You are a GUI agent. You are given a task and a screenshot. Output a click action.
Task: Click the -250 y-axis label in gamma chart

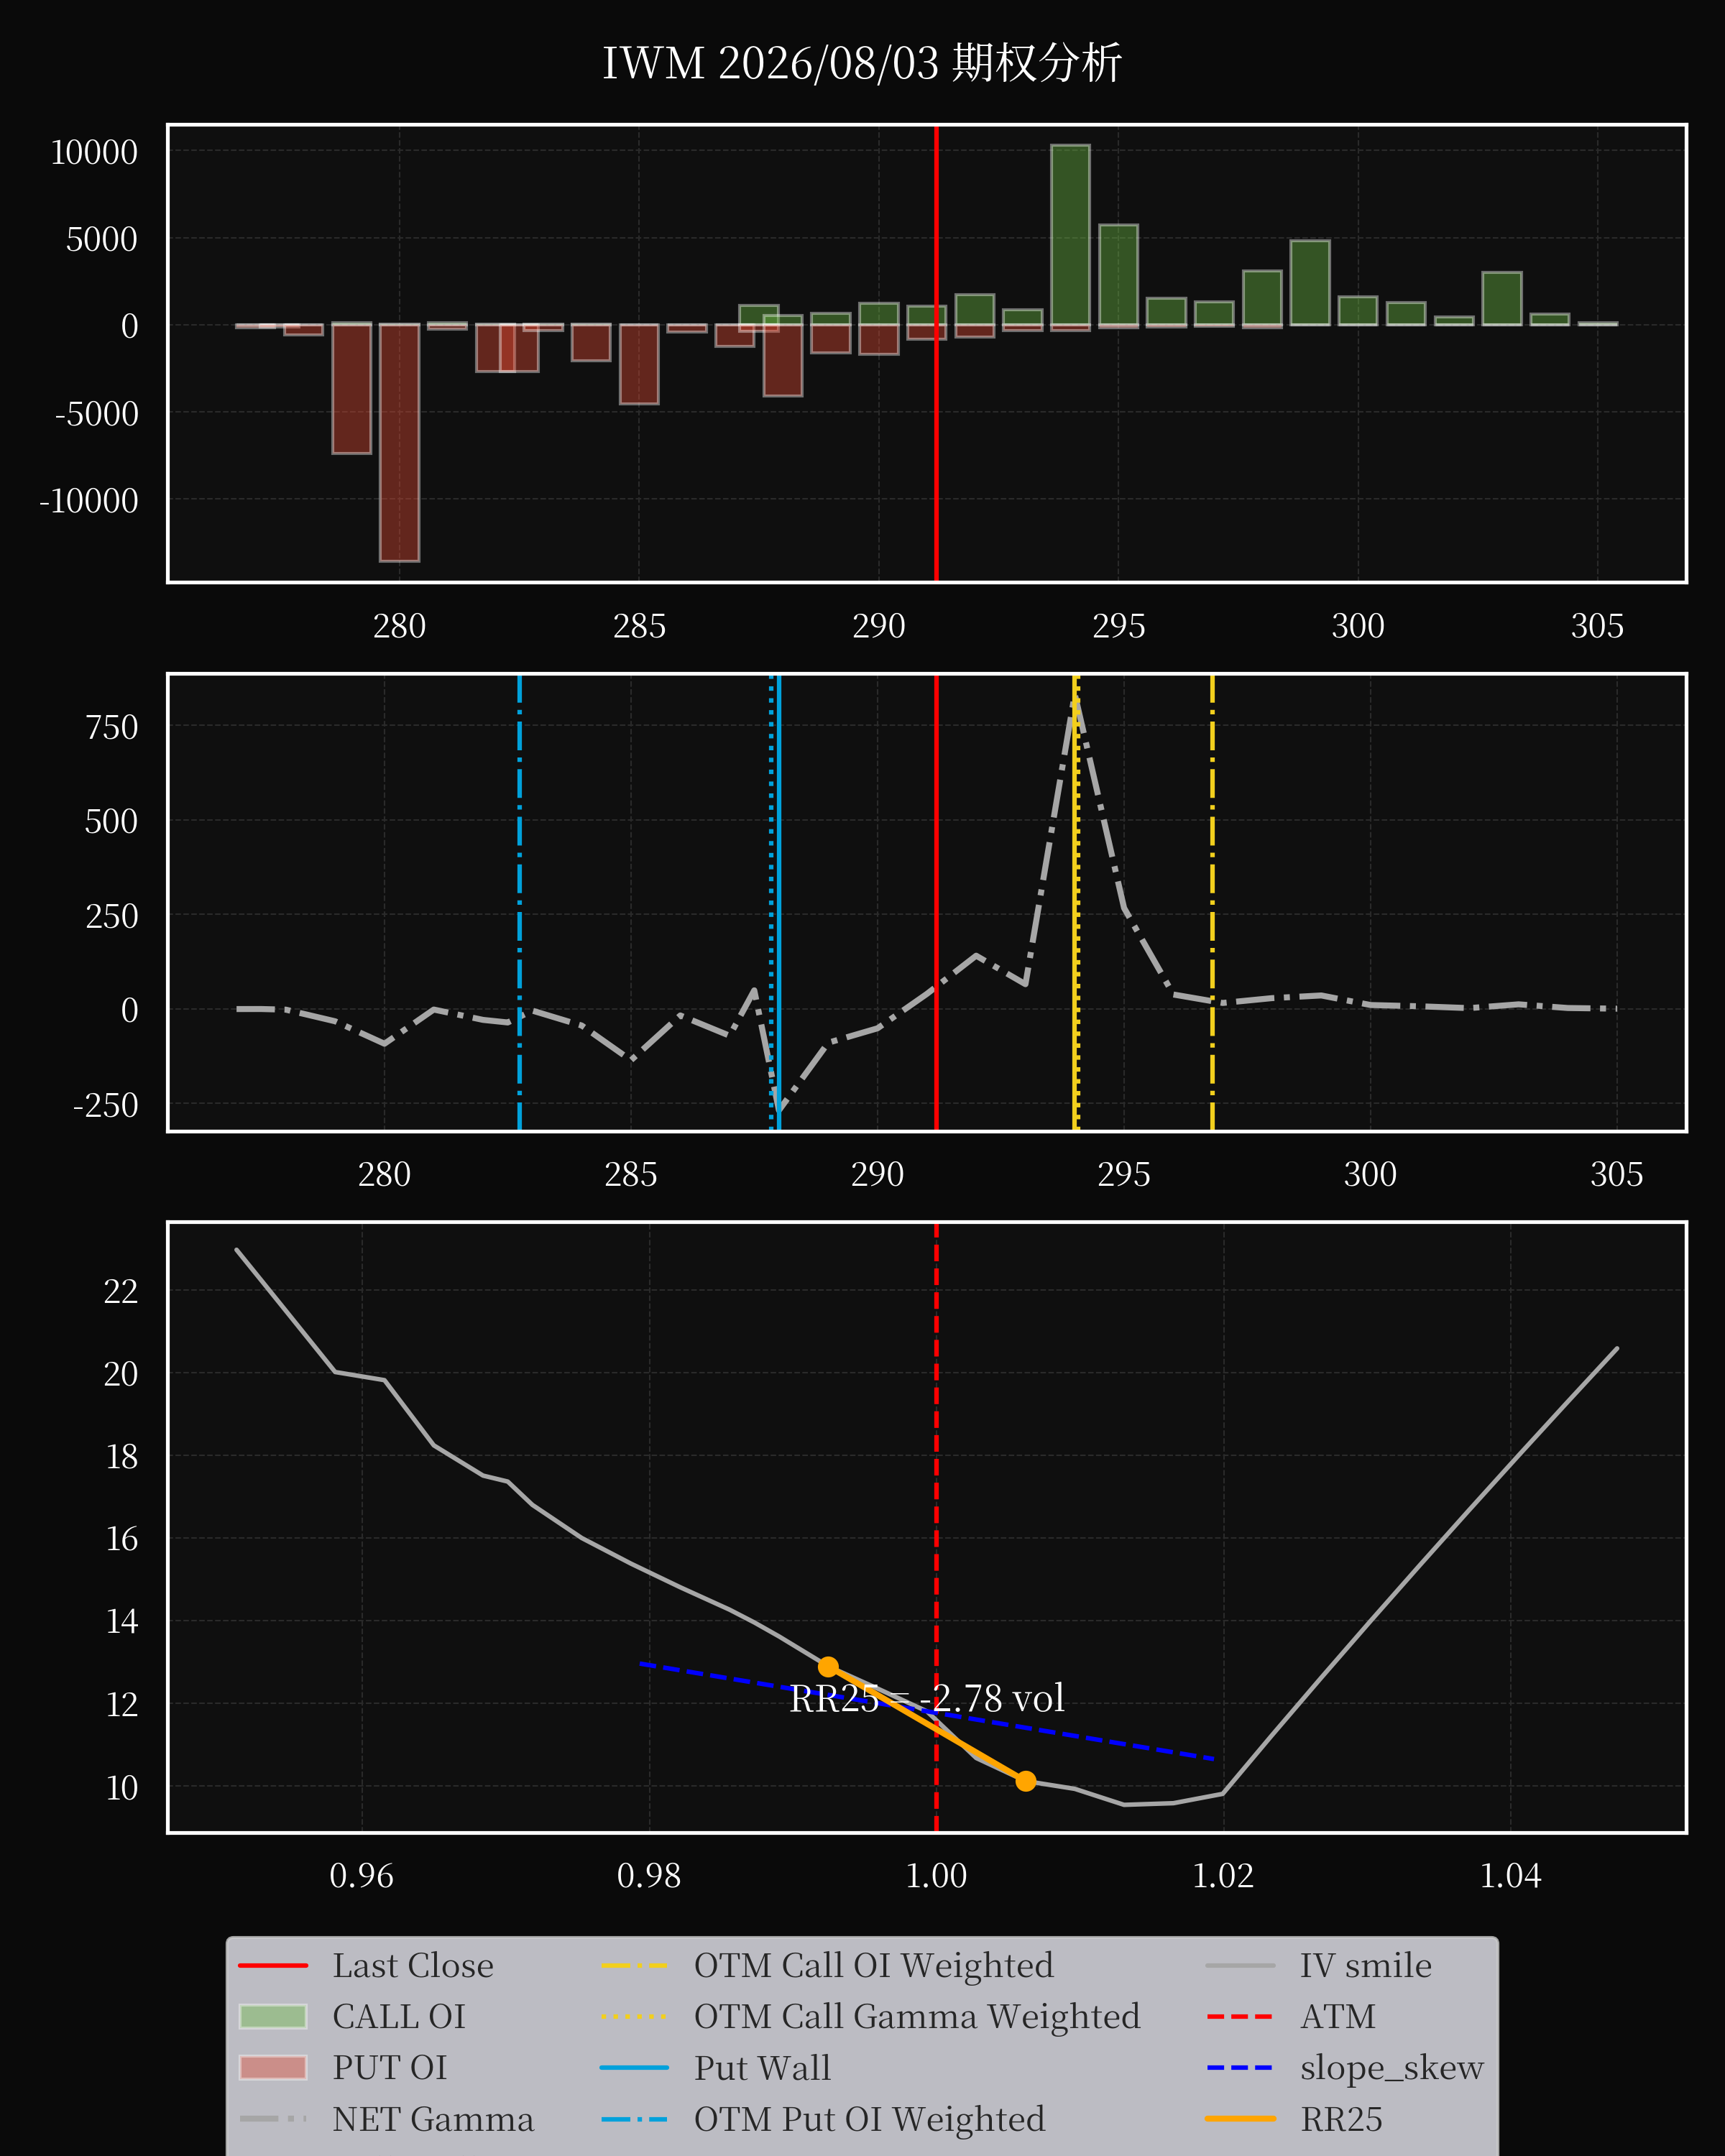coord(105,1105)
